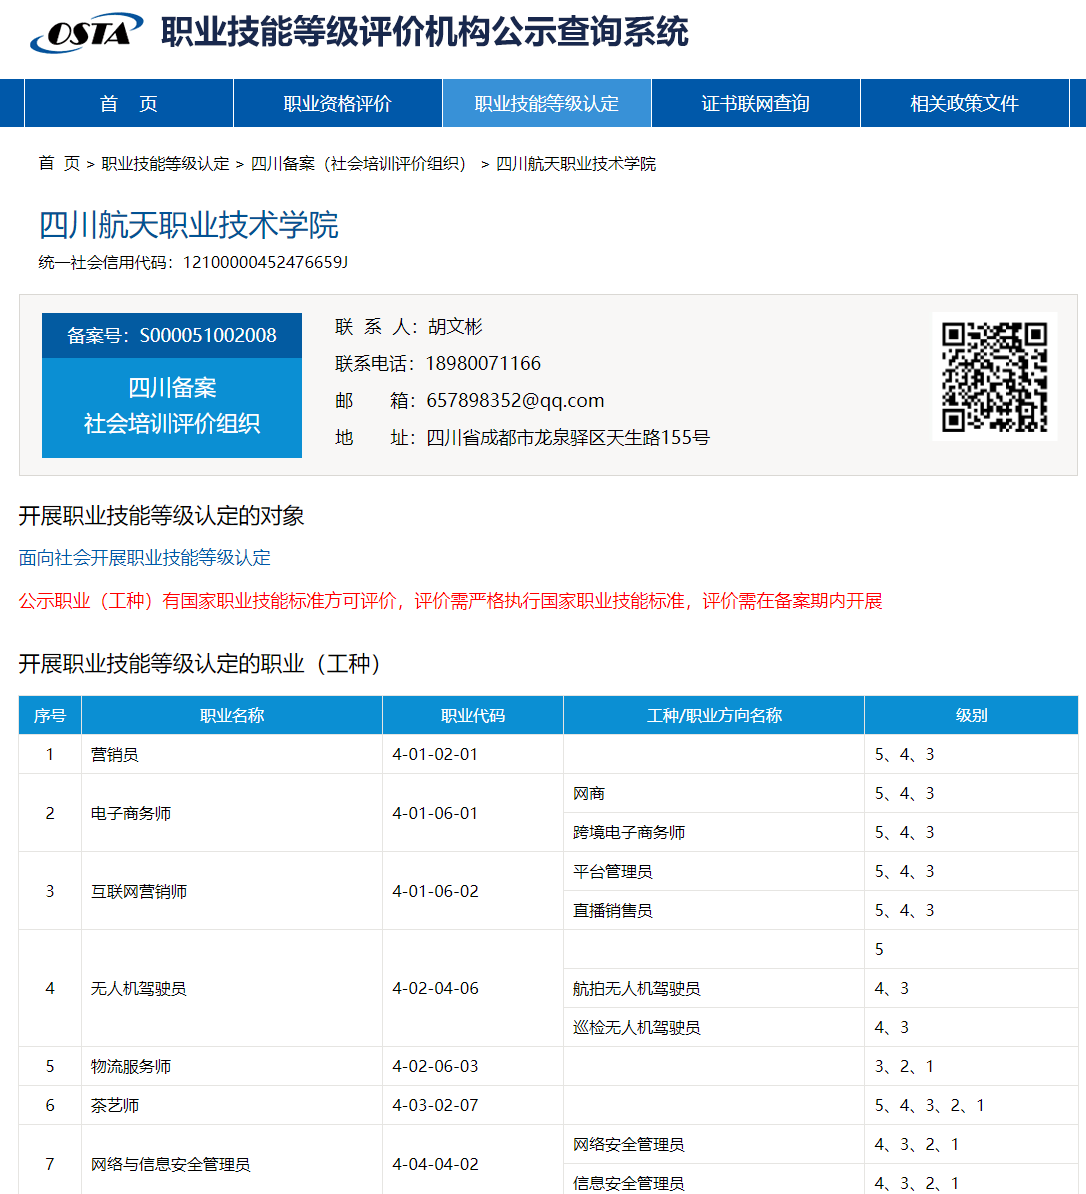Open 证书联网查询 in navigation bar
This screenshot has width=1086, height=1194.
click(x=755, y=104)
